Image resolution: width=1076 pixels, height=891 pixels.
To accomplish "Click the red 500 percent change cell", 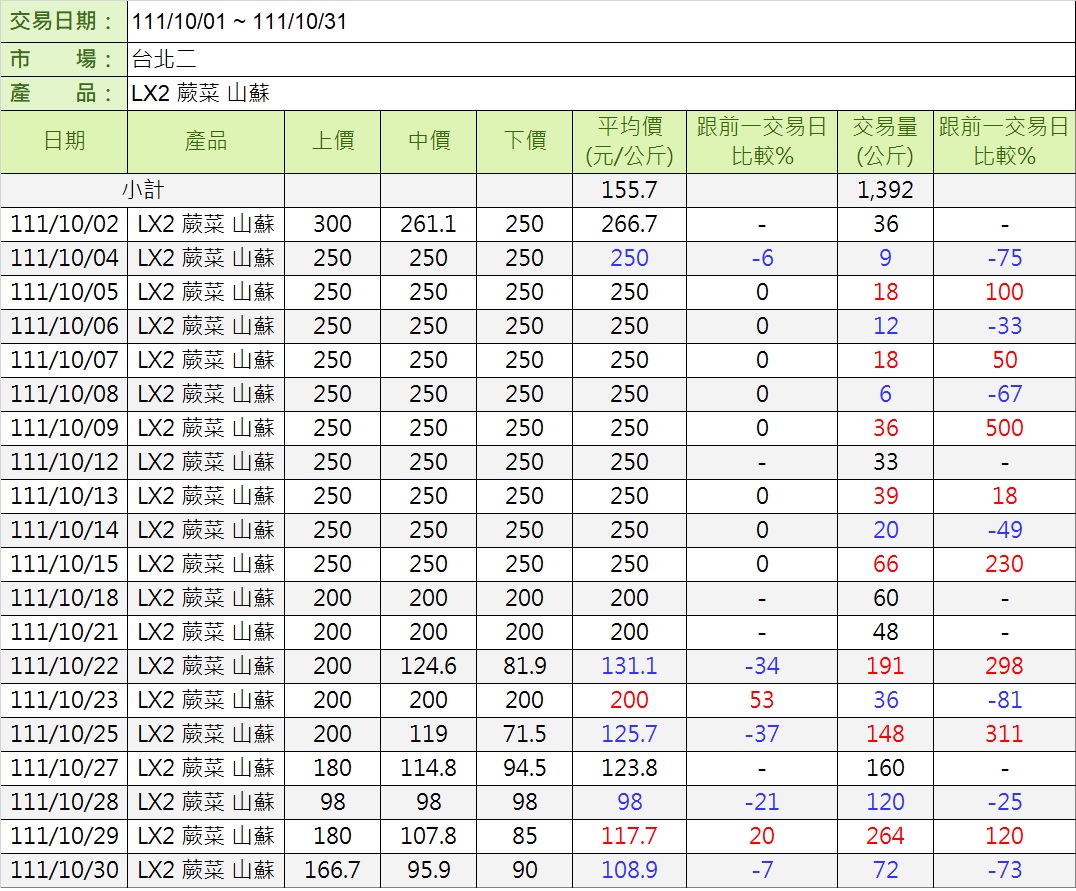I will pyautogui.click(x=1004, y=428).
